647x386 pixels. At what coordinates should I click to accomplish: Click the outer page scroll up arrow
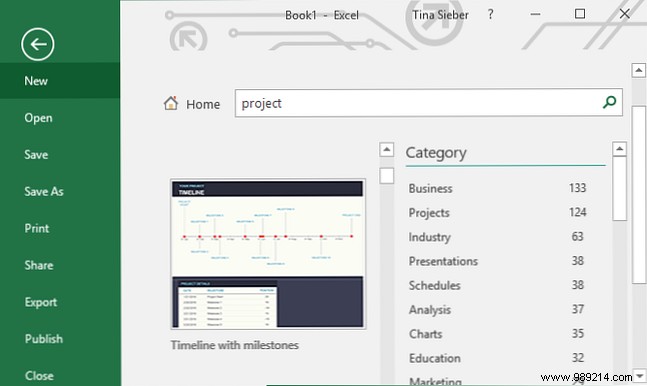pyautogui.click(x=639, y=70)
